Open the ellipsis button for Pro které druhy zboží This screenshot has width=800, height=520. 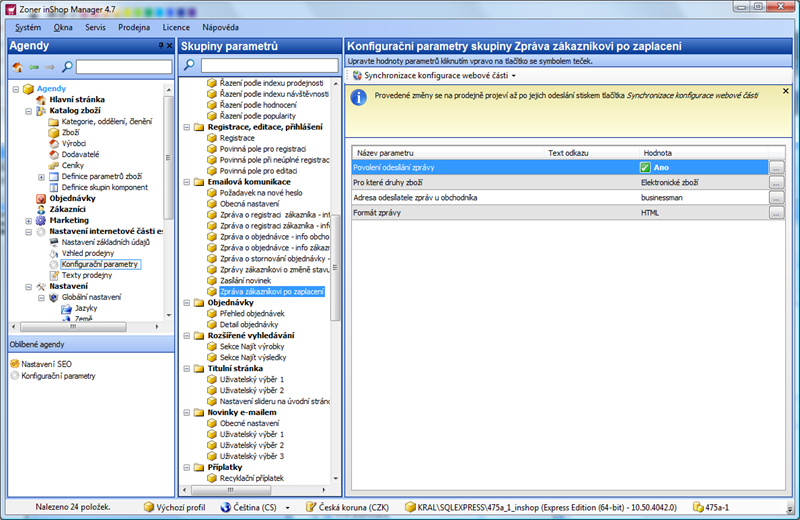point(776,183)
